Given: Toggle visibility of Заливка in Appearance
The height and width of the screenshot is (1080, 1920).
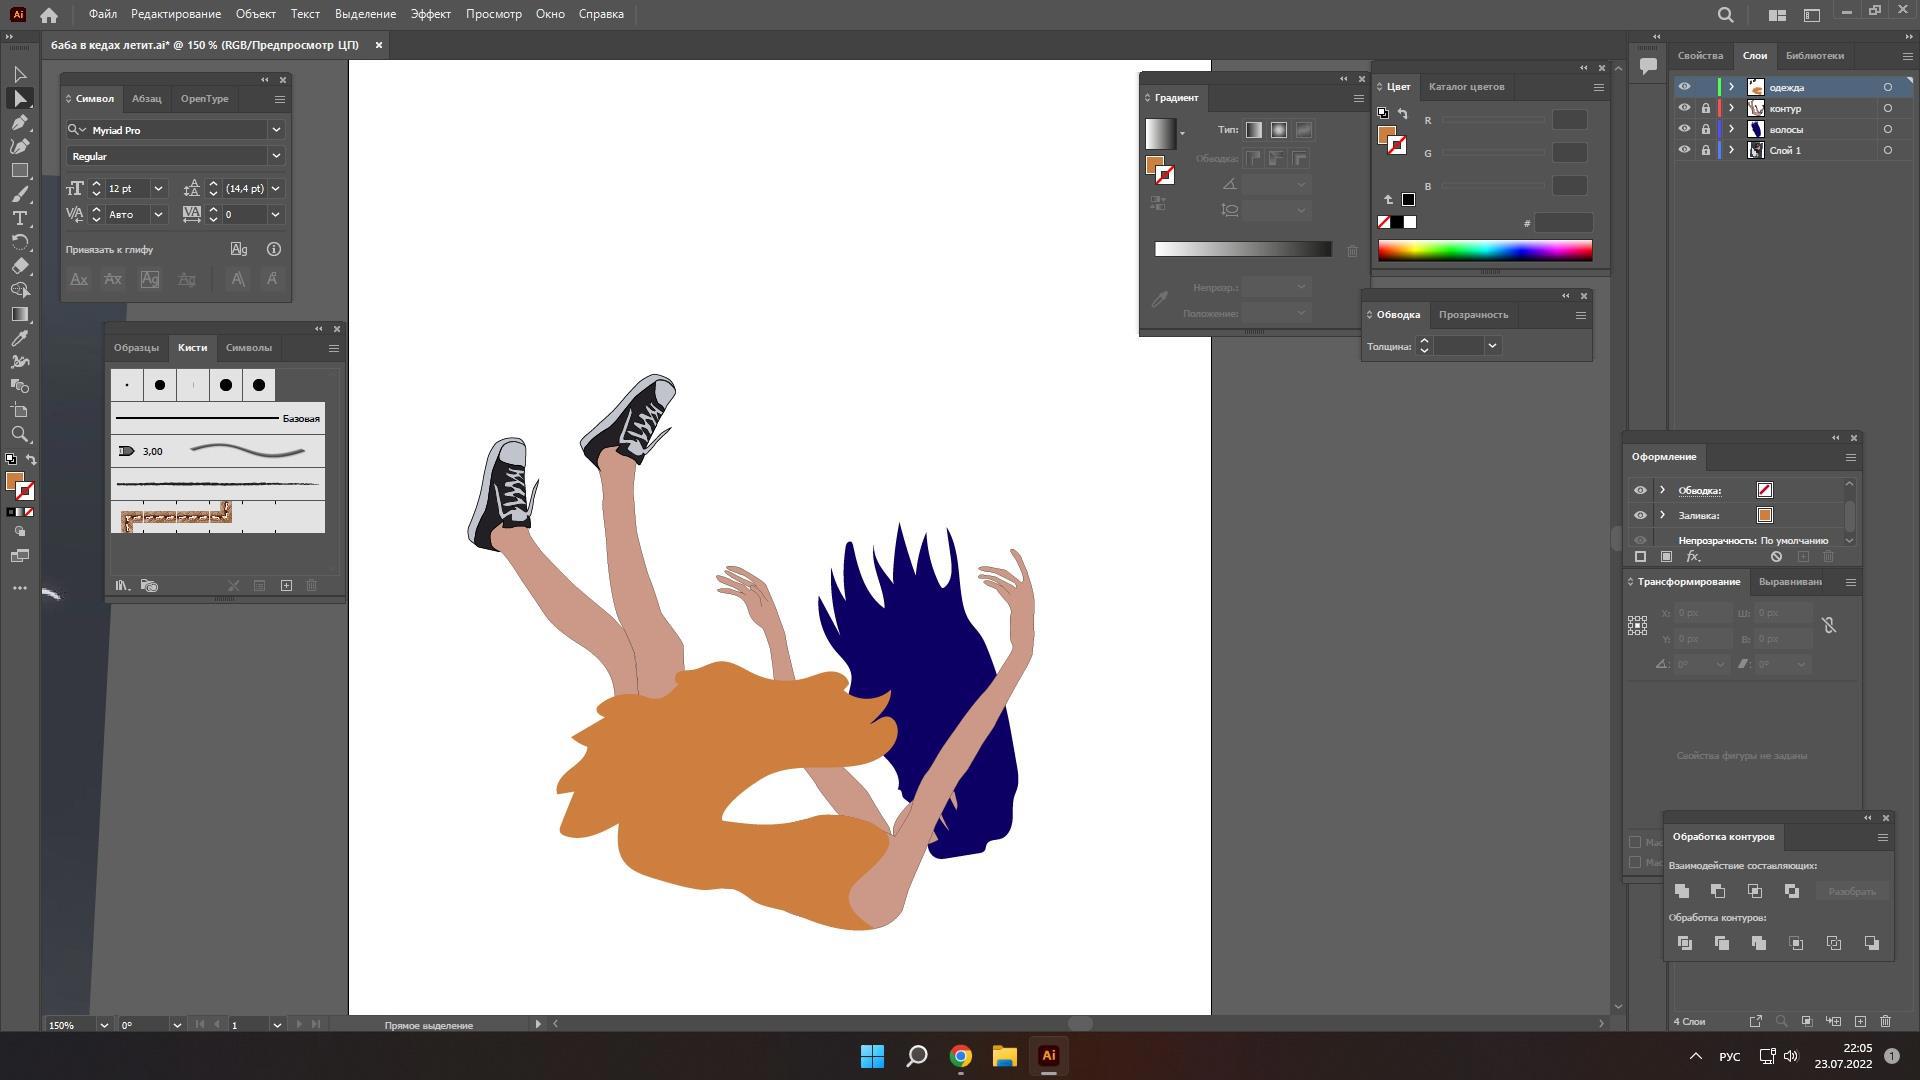Looking at the screenshot, I should click(x=1640, y=515).
